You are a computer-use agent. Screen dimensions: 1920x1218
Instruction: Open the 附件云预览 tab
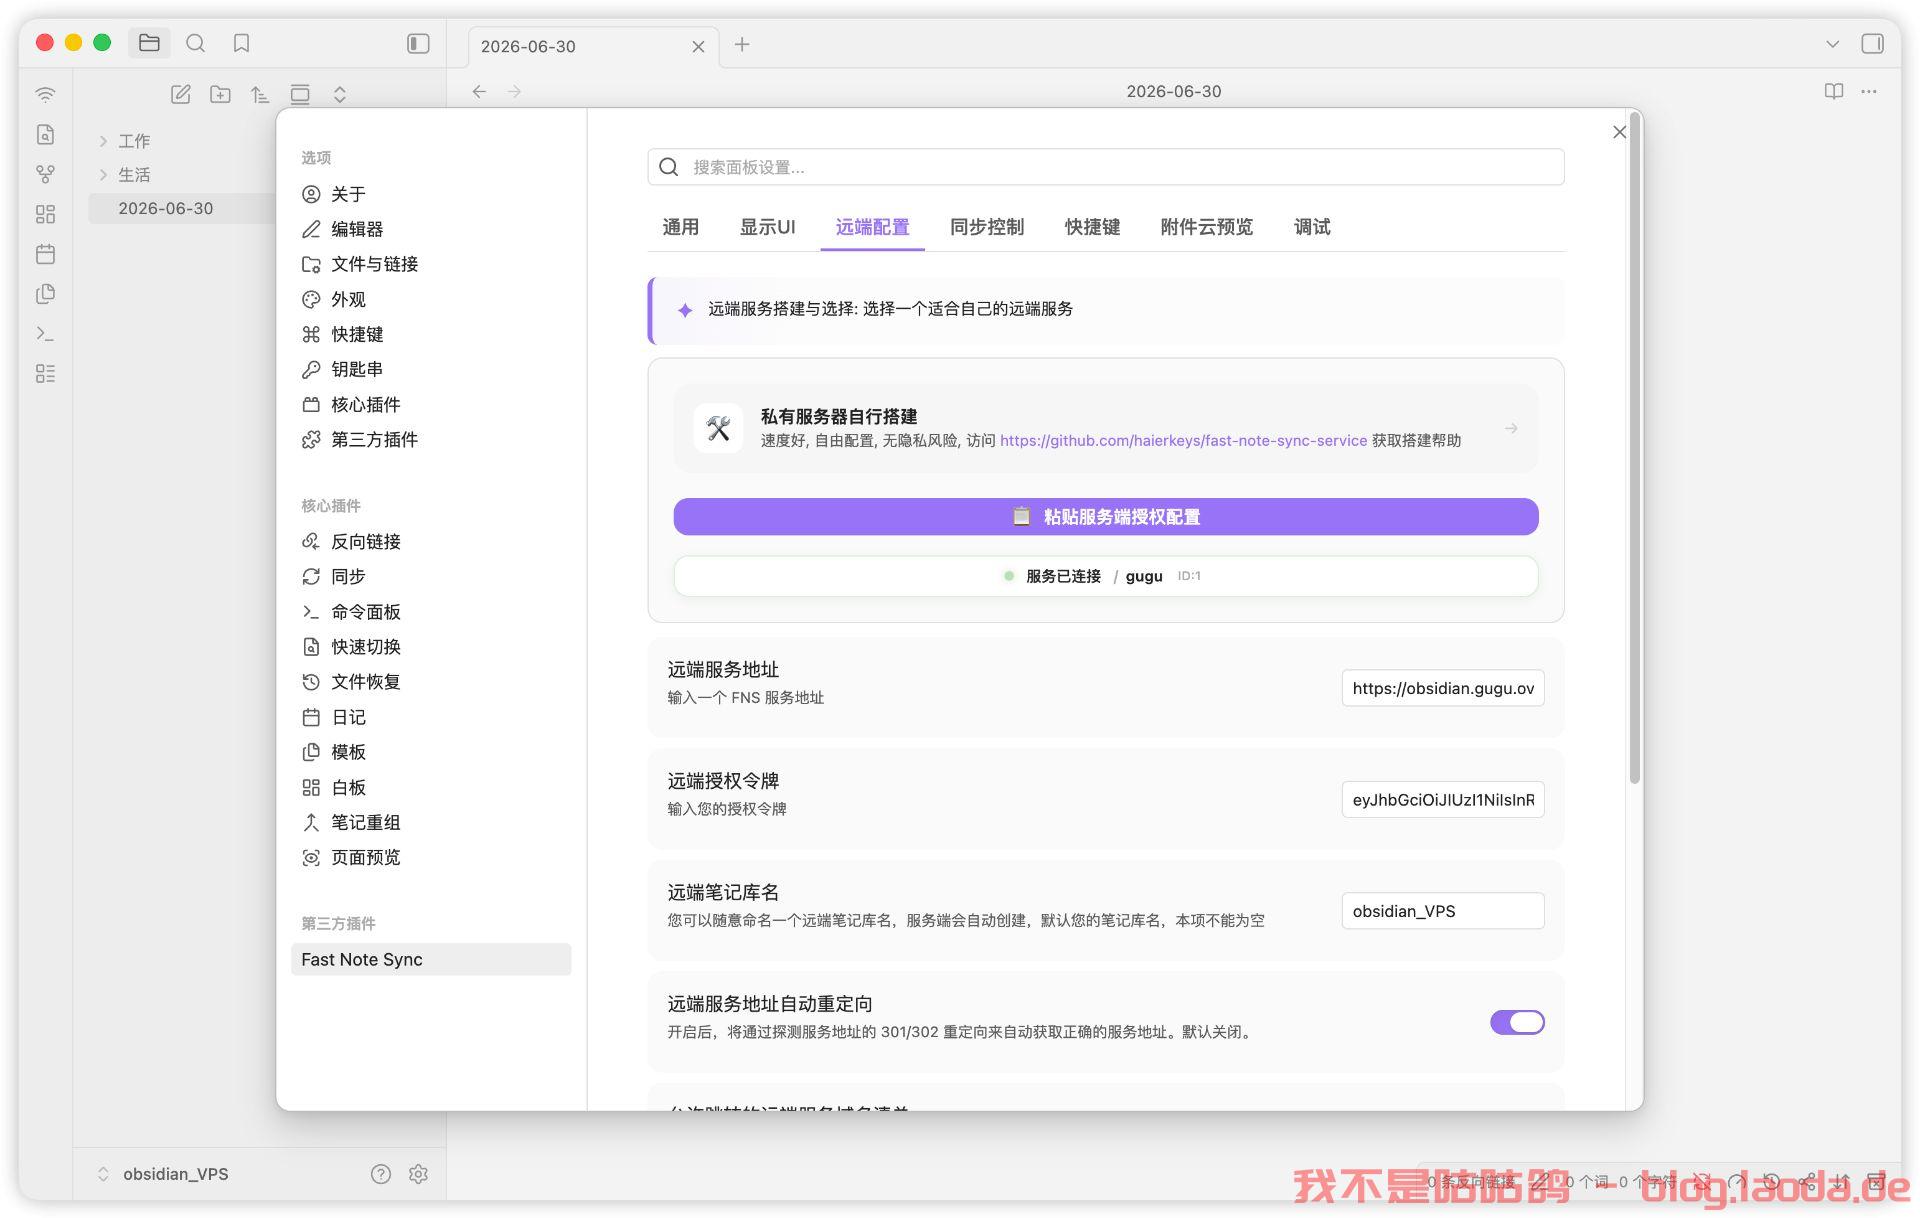(x=1206, y=227)
